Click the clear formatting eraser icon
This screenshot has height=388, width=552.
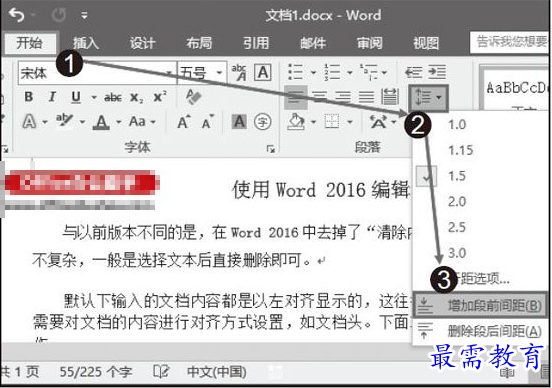193,97
